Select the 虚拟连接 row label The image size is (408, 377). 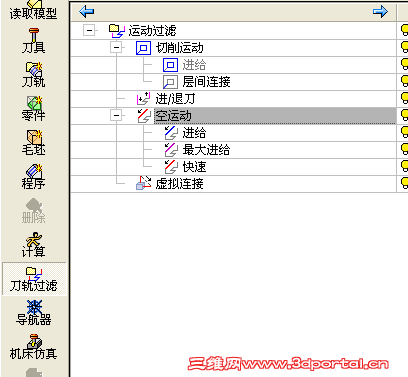pos(180,184)
